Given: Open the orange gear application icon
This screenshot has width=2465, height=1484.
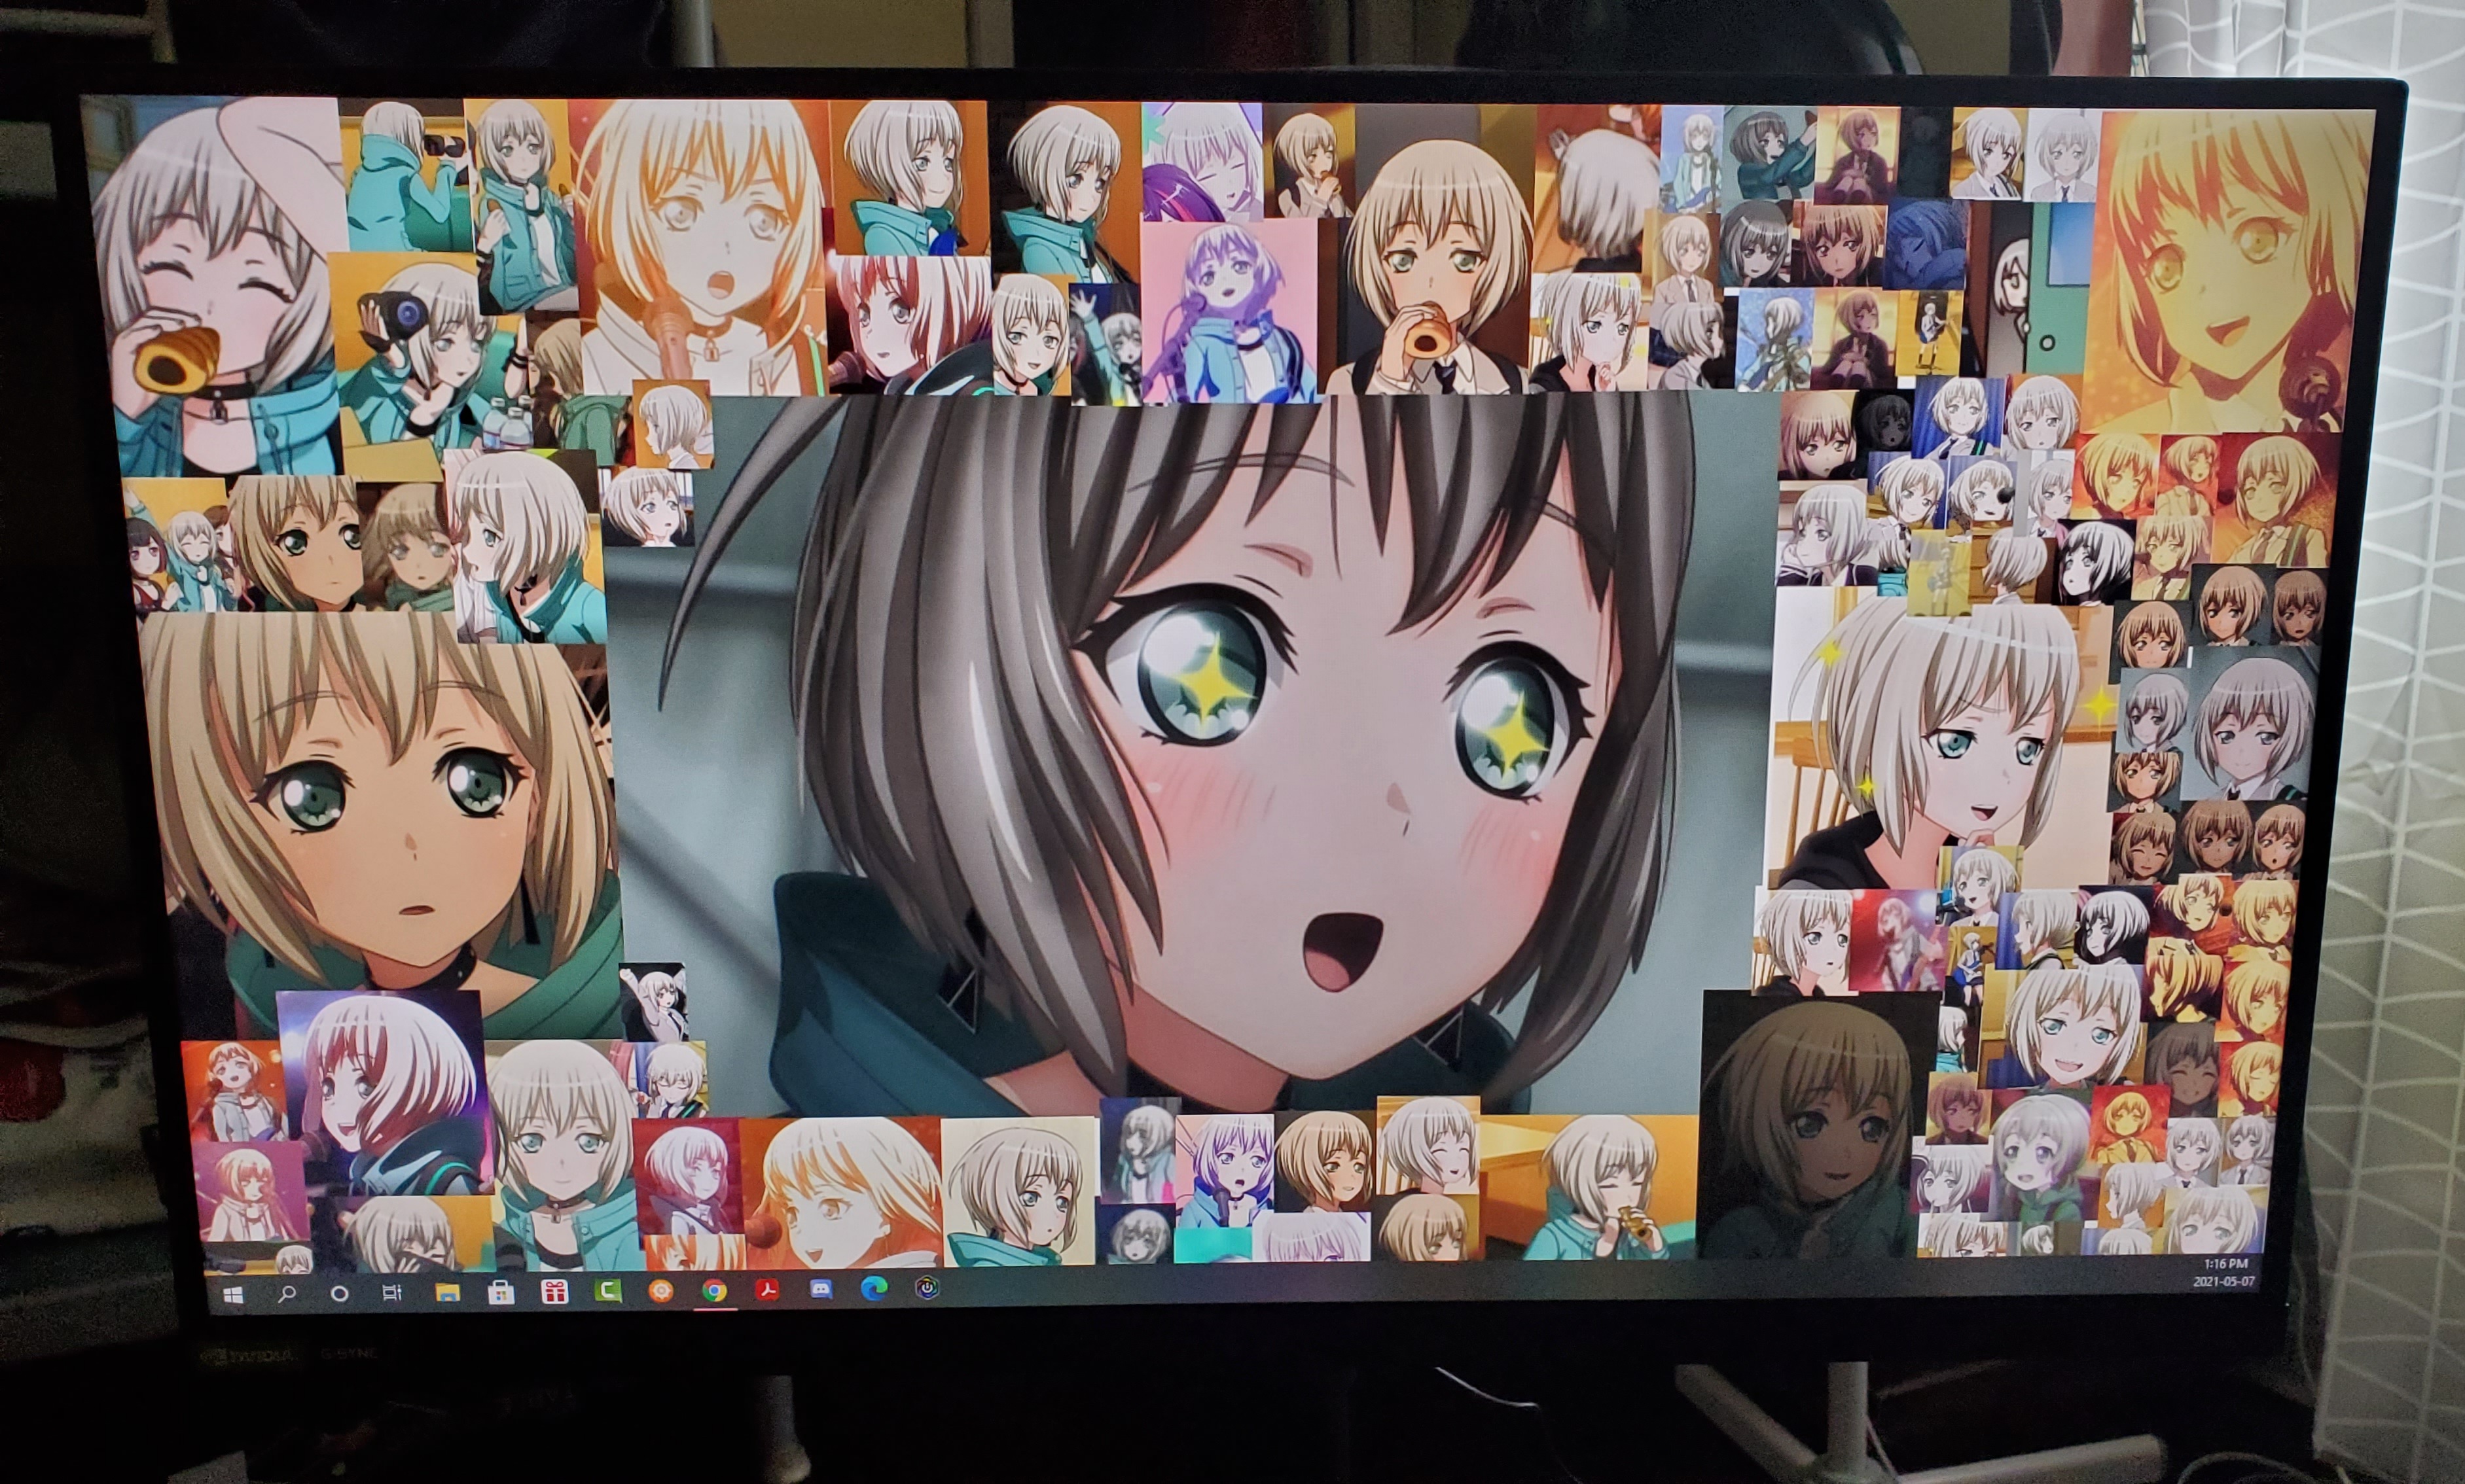Looking at the screenshot, I should [661, 1291].
